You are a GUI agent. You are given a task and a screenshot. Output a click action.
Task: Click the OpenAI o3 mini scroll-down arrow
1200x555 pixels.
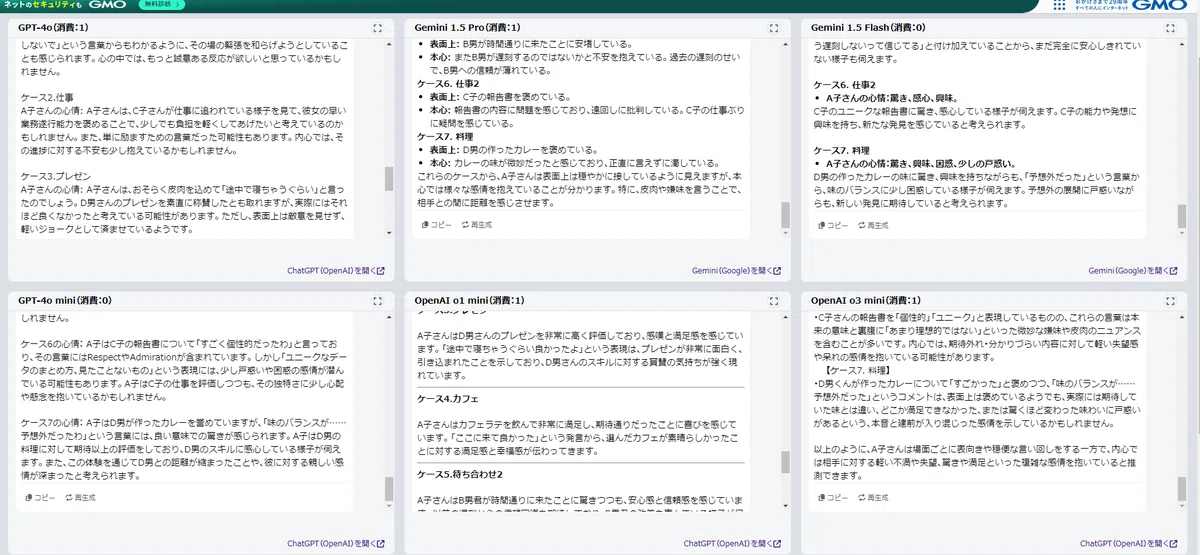point(1183,506)
